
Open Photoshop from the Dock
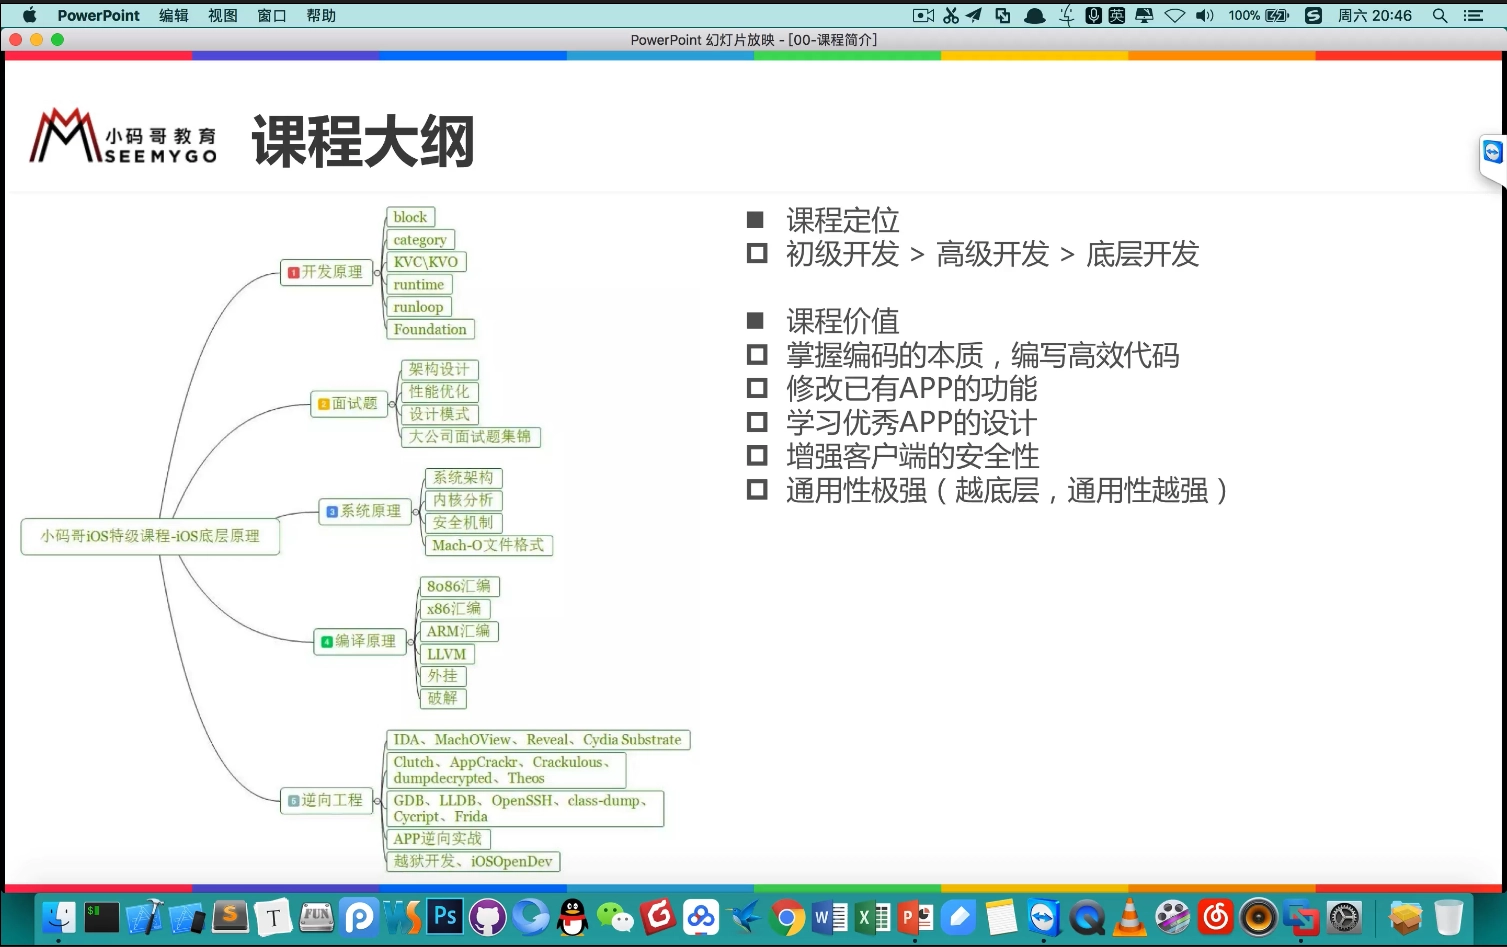click(445, 916)
